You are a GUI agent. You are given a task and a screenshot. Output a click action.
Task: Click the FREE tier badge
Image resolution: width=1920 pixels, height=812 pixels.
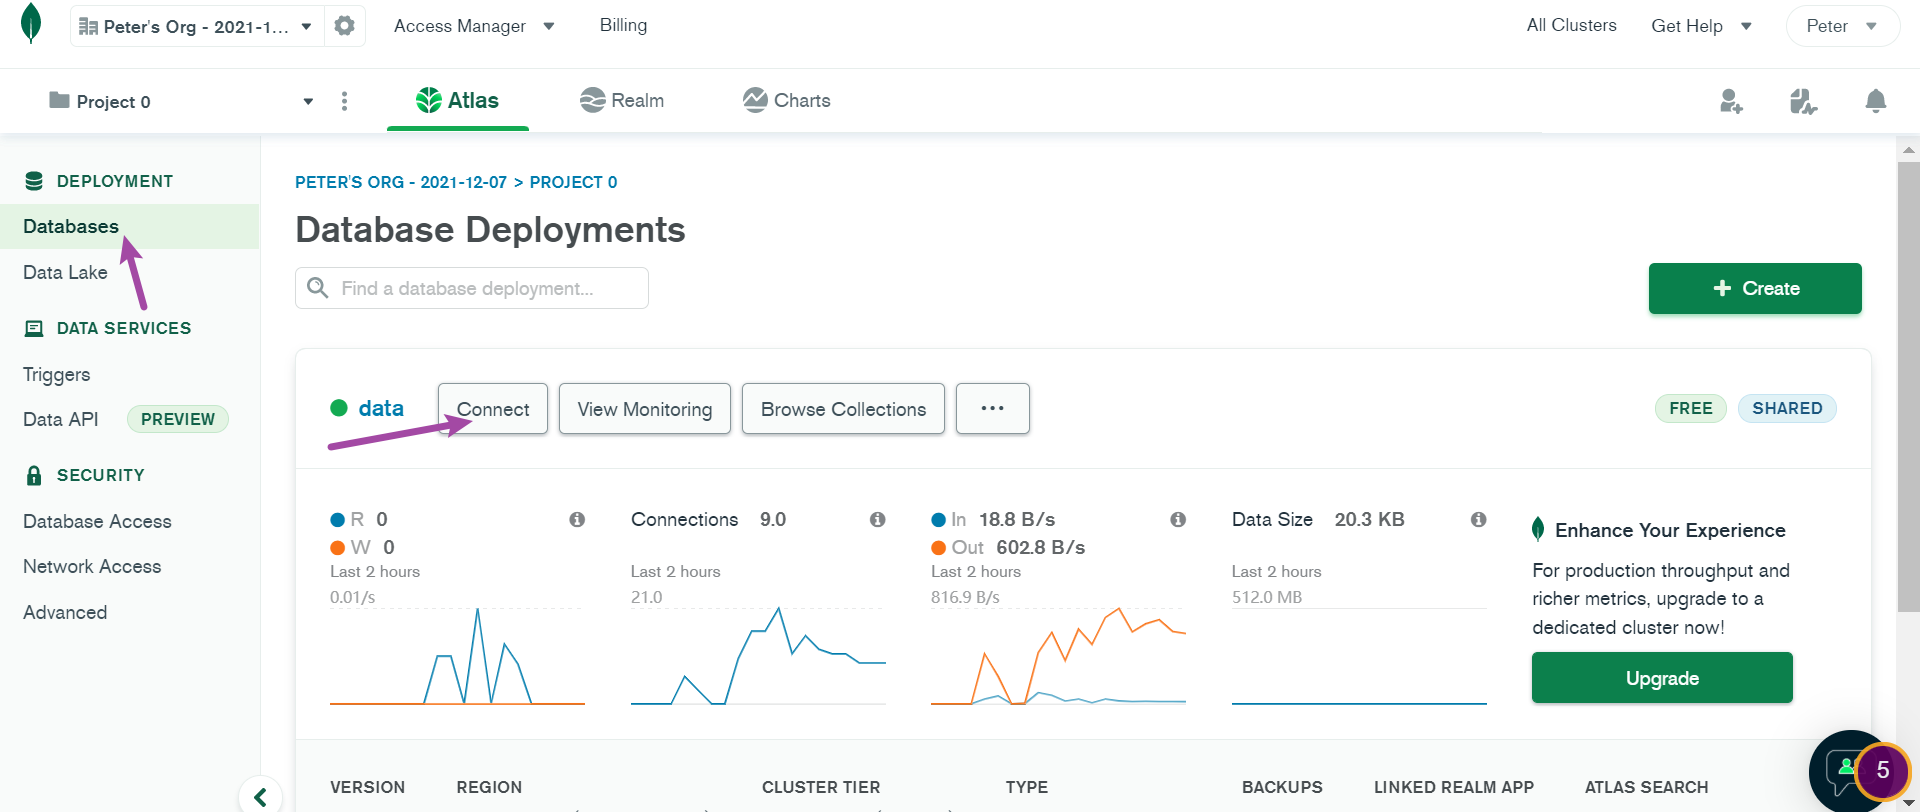[x=1691, y=408]
